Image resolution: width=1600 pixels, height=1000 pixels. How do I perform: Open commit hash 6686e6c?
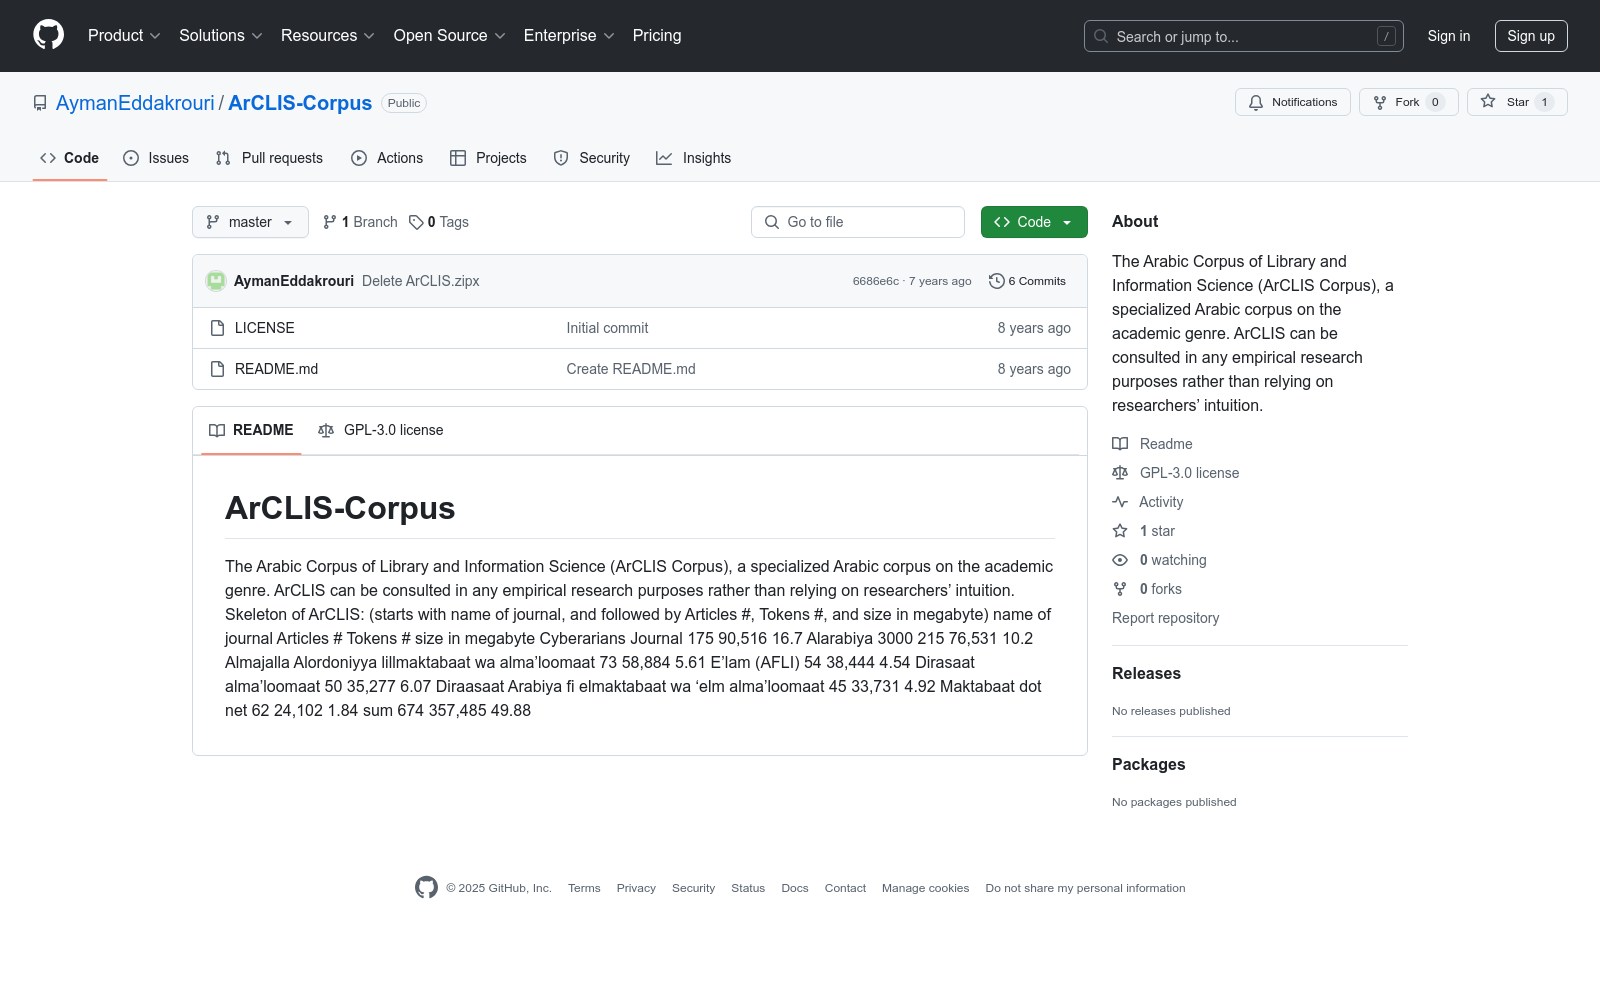click(x=876, y=281)
